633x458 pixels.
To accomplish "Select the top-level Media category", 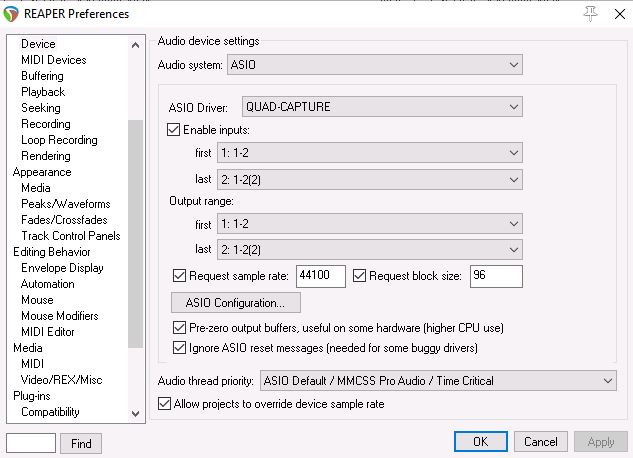I will pyautogui.click(x=27, y=348).
